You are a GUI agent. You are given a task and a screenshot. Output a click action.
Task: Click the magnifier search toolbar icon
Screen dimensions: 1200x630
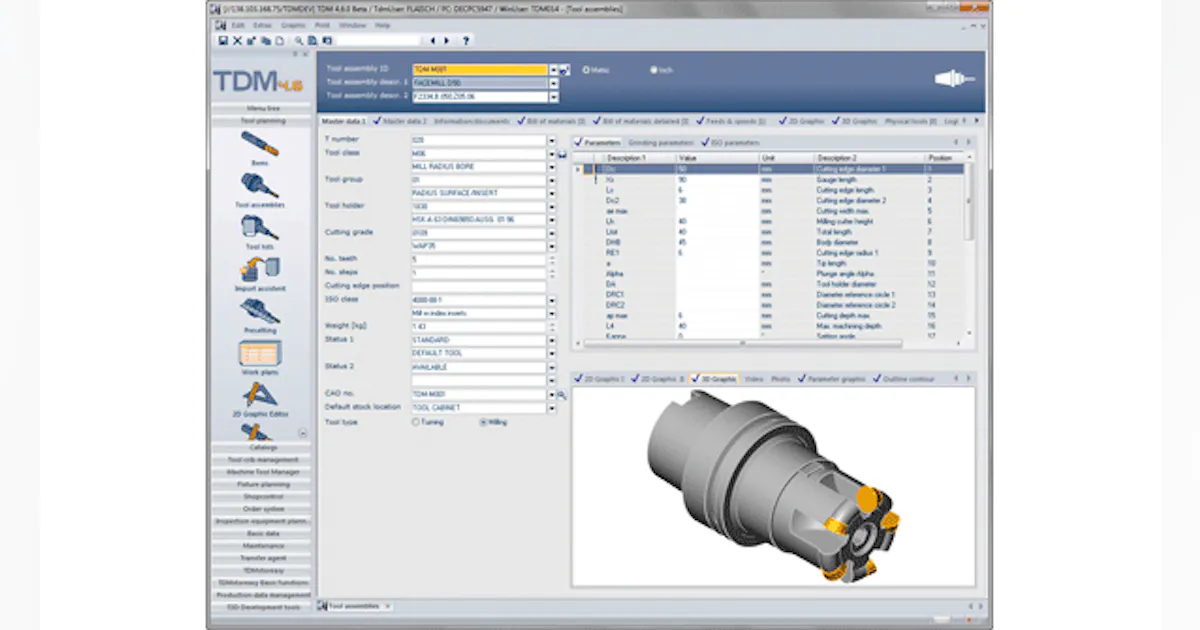298,41
